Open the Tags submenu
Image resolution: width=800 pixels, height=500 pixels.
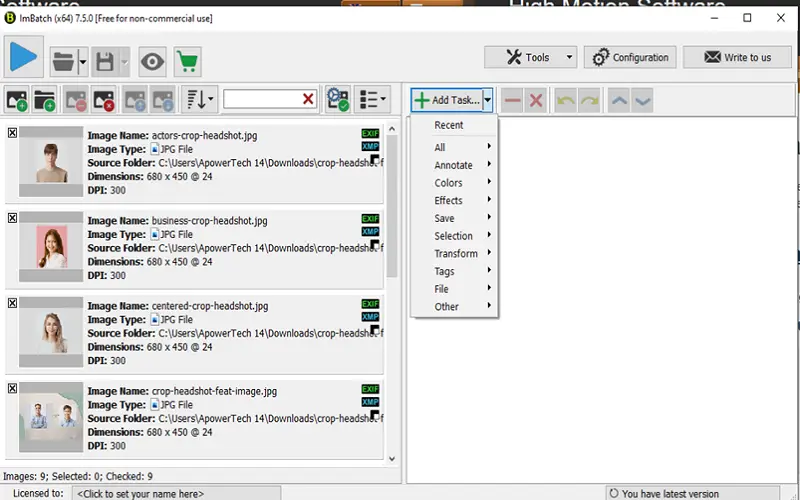click(x=454, y=271)
